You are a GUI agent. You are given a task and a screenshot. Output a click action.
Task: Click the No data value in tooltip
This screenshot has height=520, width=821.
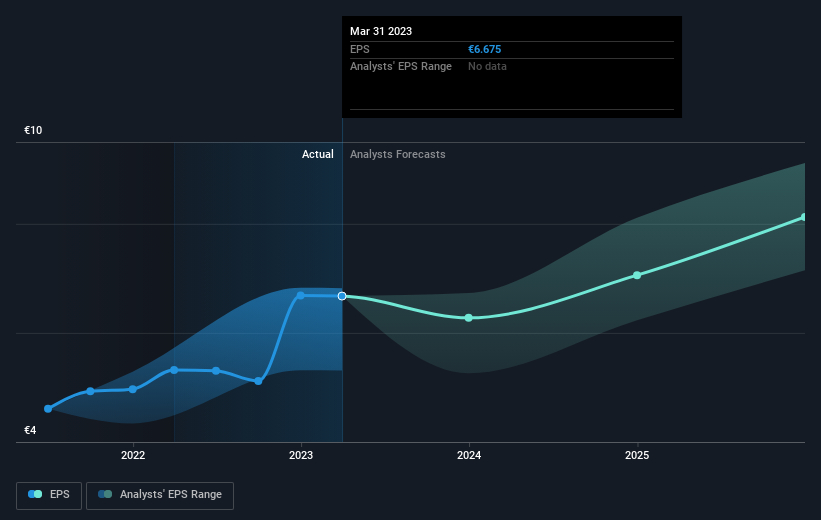pos(487,67)
